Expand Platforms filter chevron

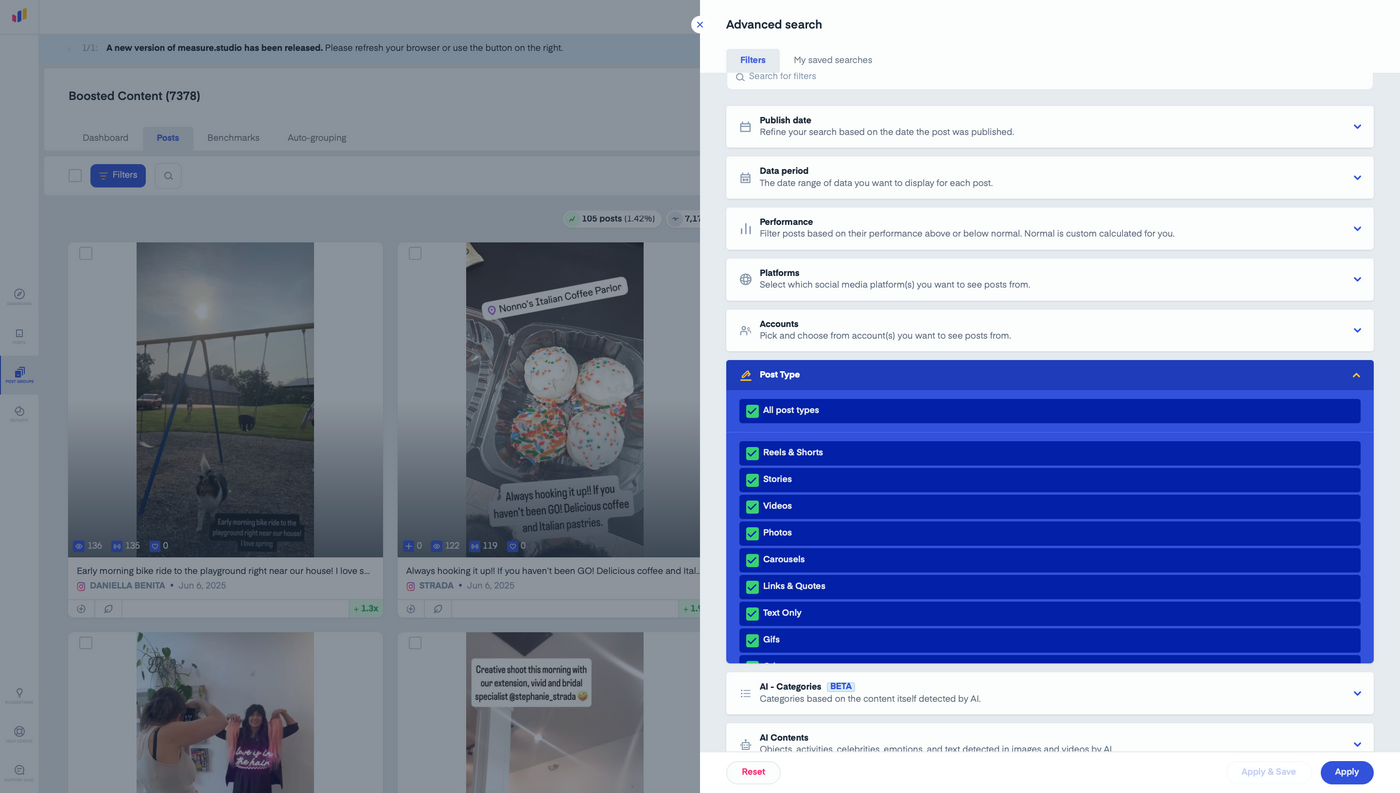tap(1357, 280)
